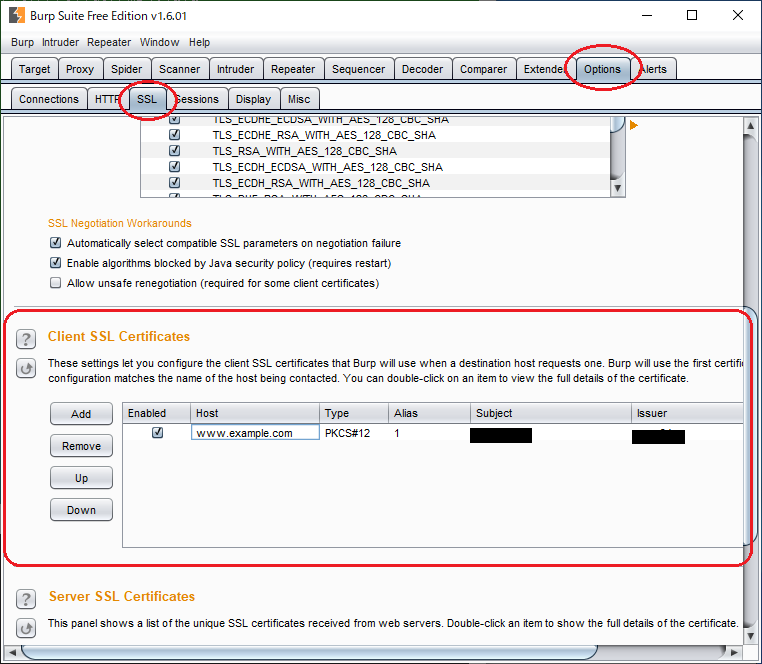Open the Sessions options sub-tab
The width and height of the screenshot is (762, 664).
tap(197, 99)
